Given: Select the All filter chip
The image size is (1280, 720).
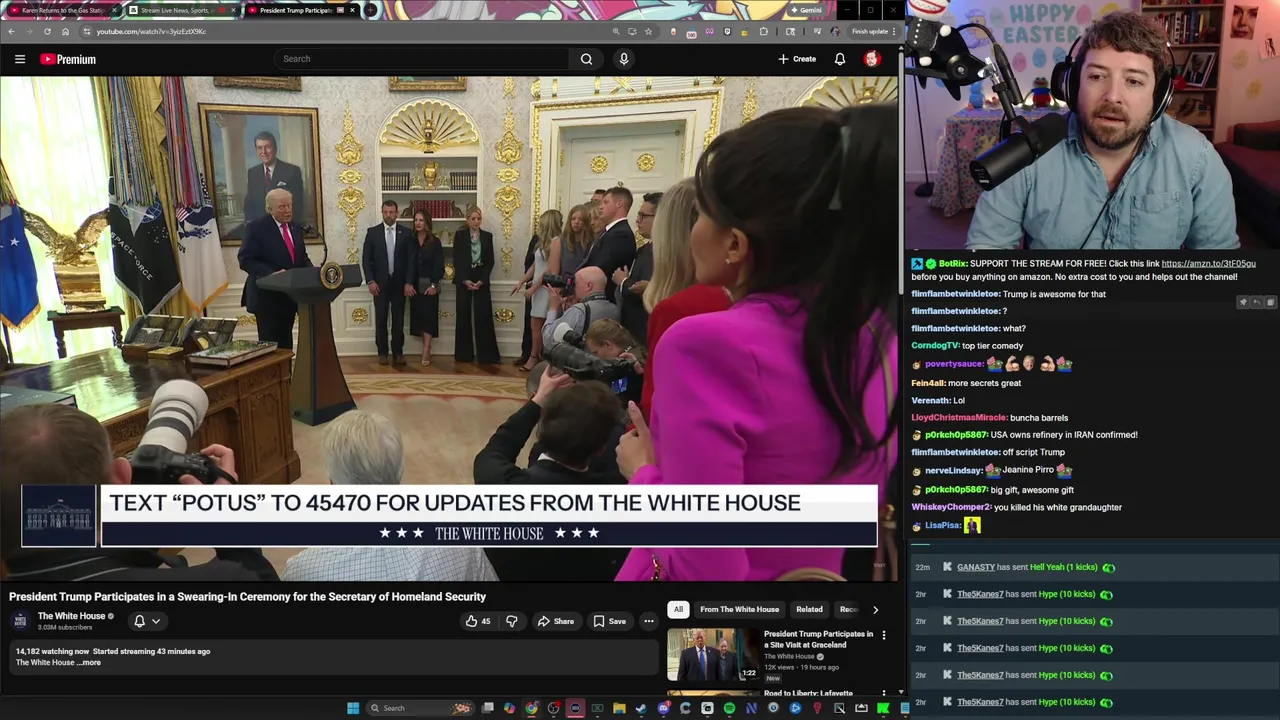Looking at the screenshot, I should [678, 609].
